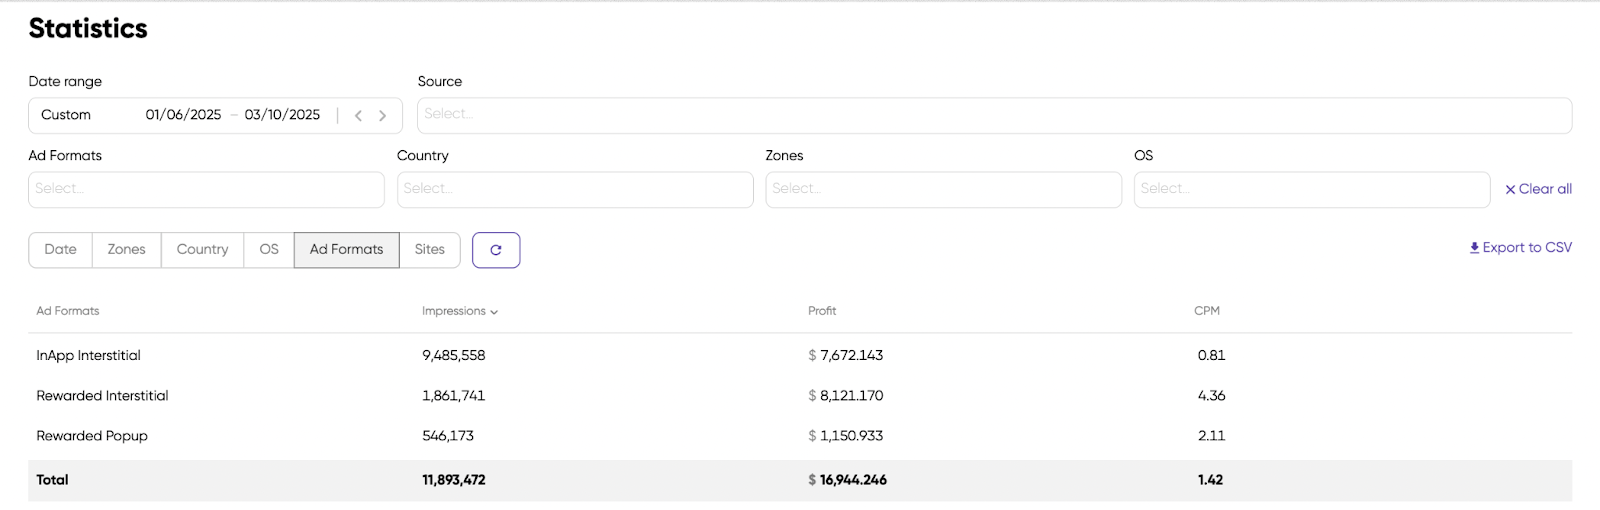Click the refresh icon button
This screenshot has width=1600, height=510.
pos(495,250)
